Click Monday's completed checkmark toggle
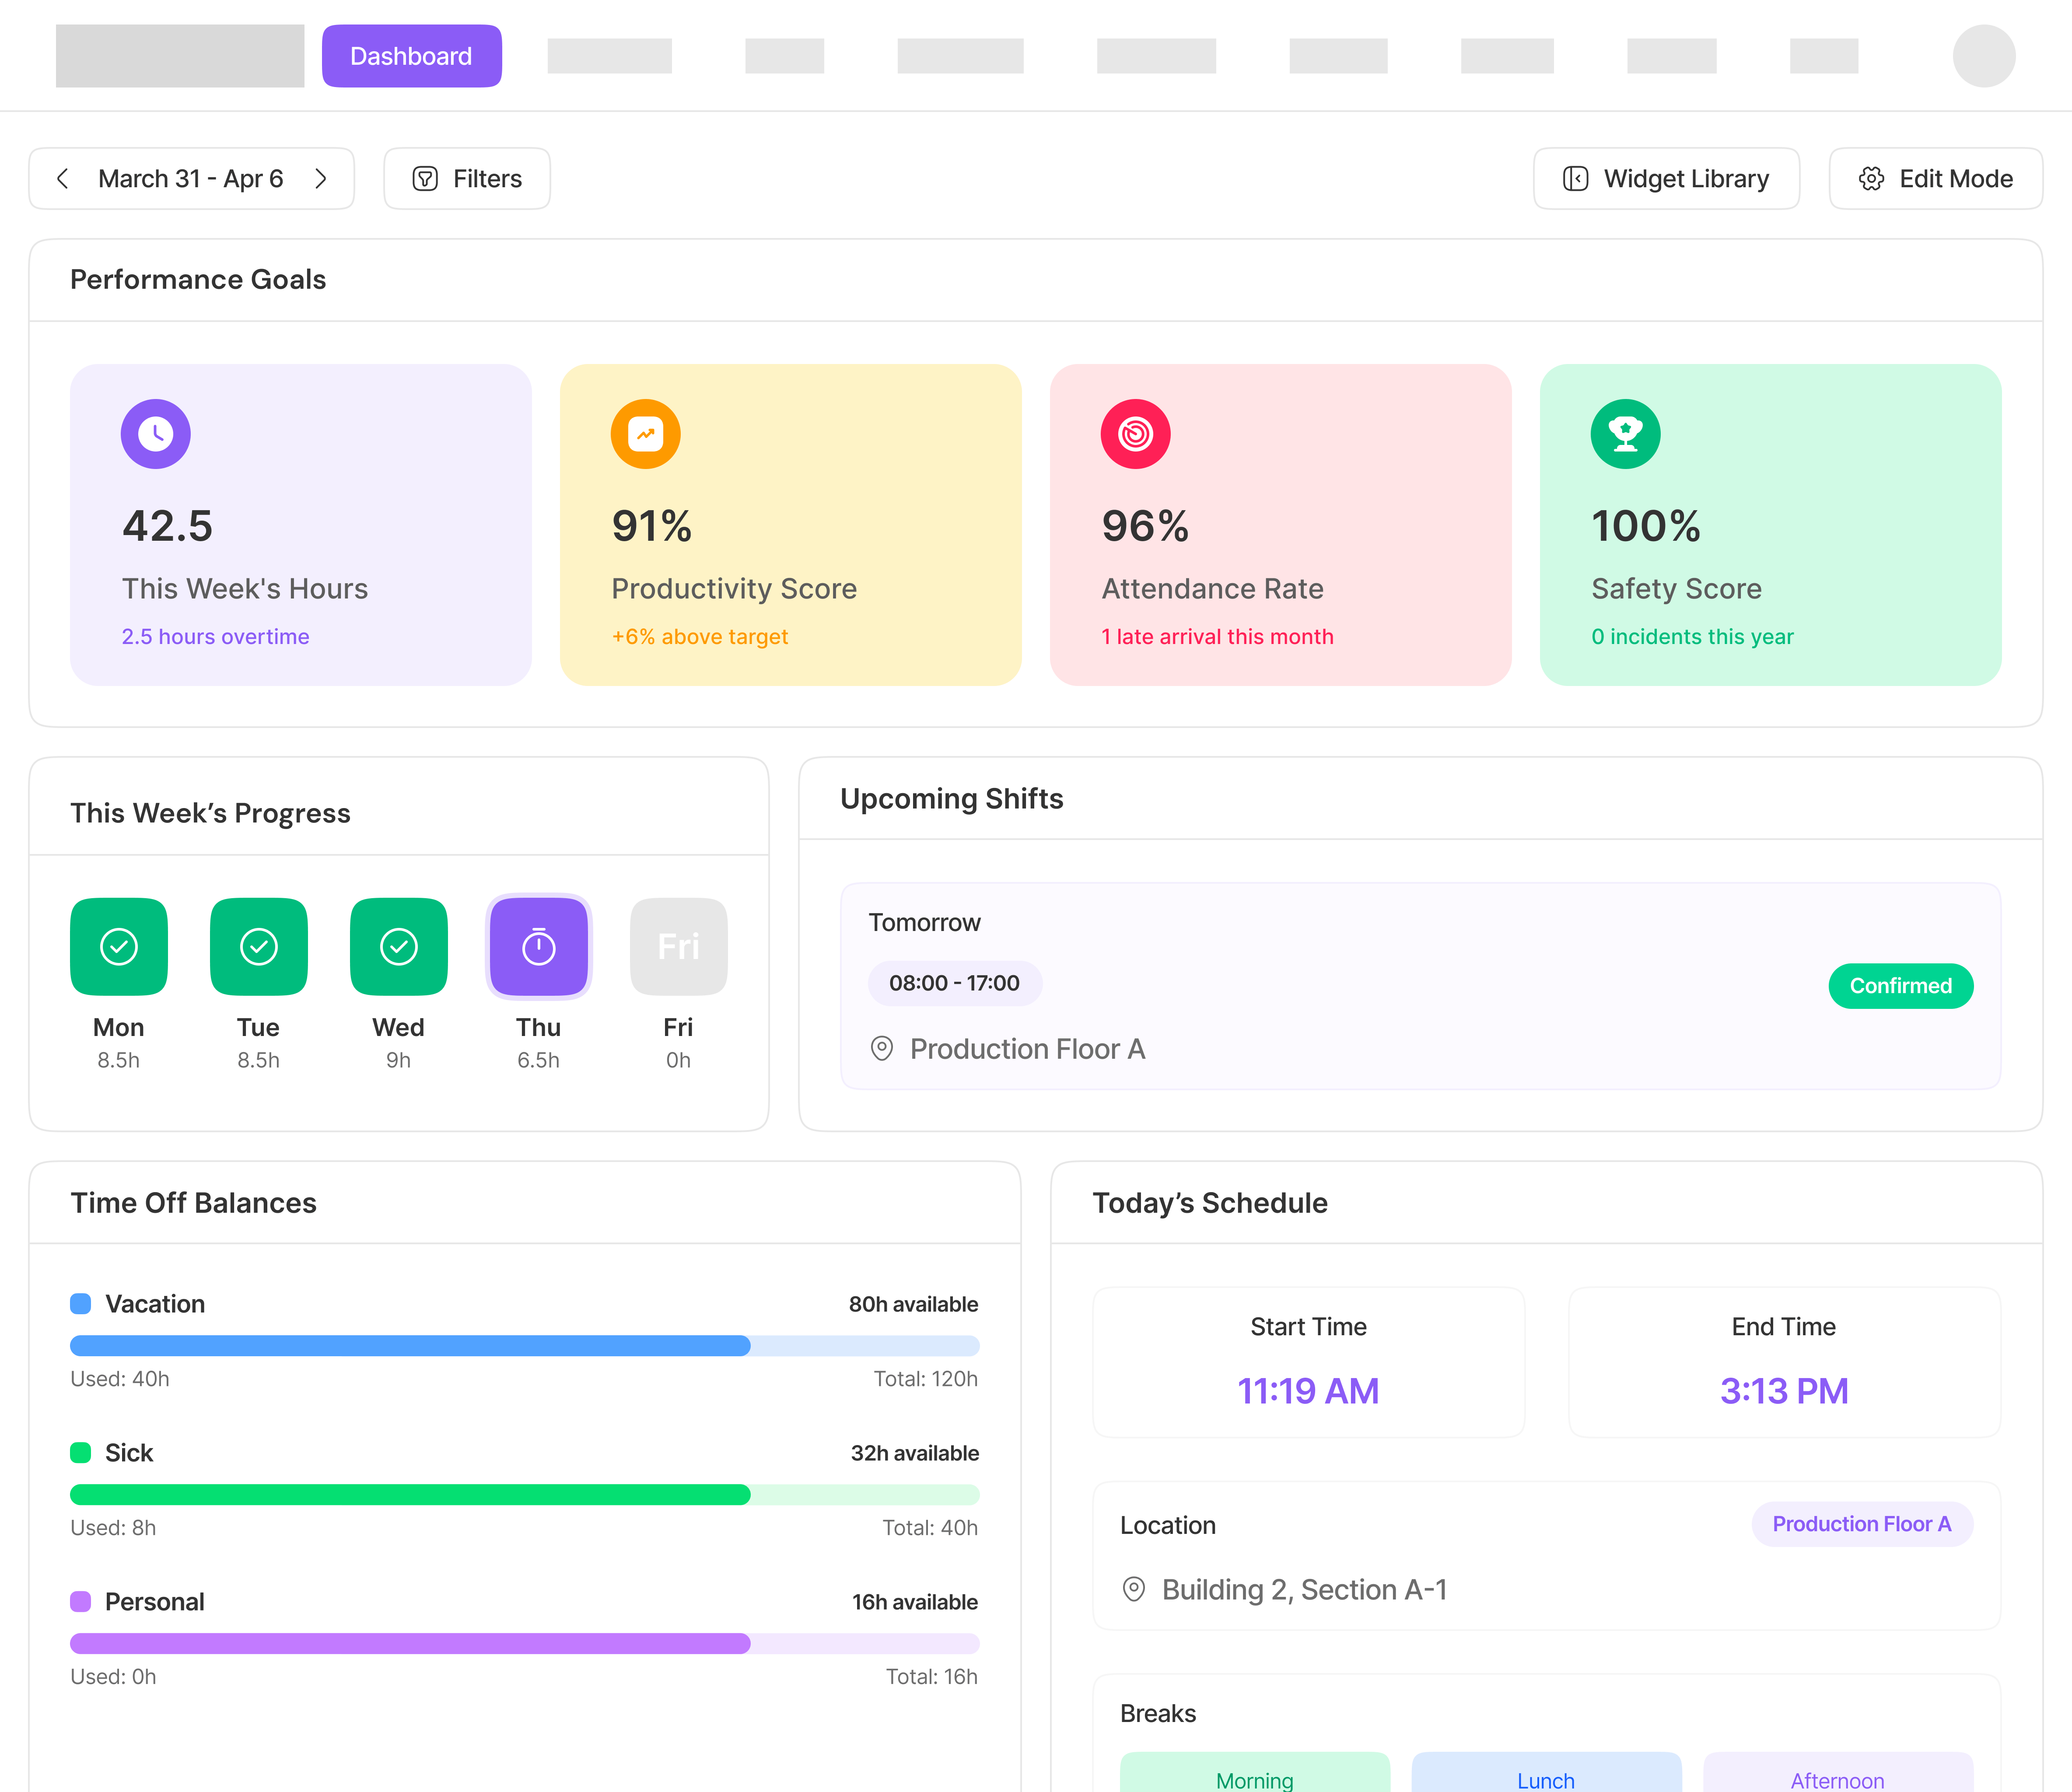 coord(118,947)
